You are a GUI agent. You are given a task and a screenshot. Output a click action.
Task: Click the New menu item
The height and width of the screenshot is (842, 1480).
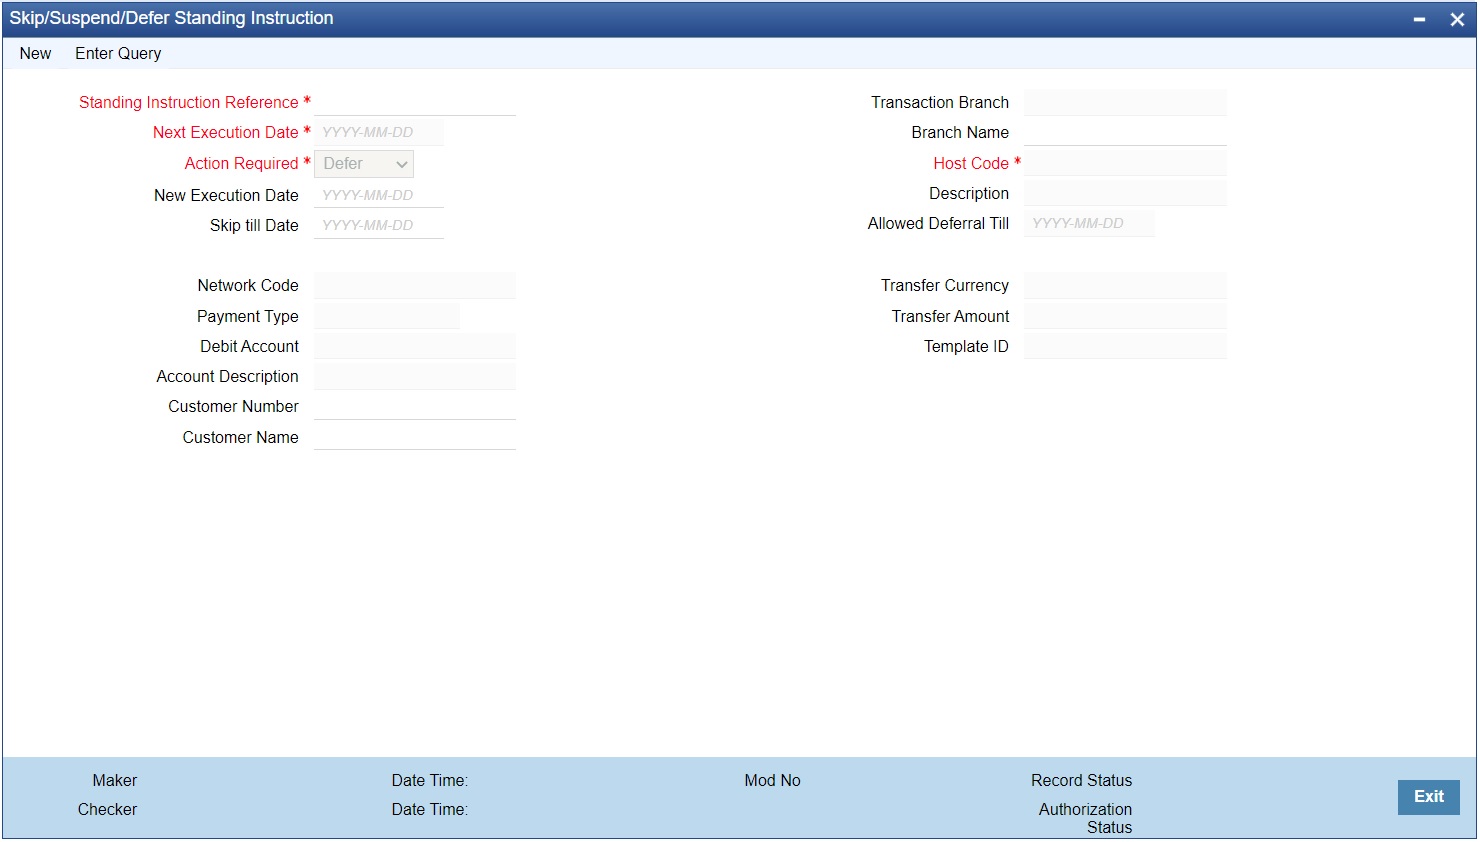point(35,54)
